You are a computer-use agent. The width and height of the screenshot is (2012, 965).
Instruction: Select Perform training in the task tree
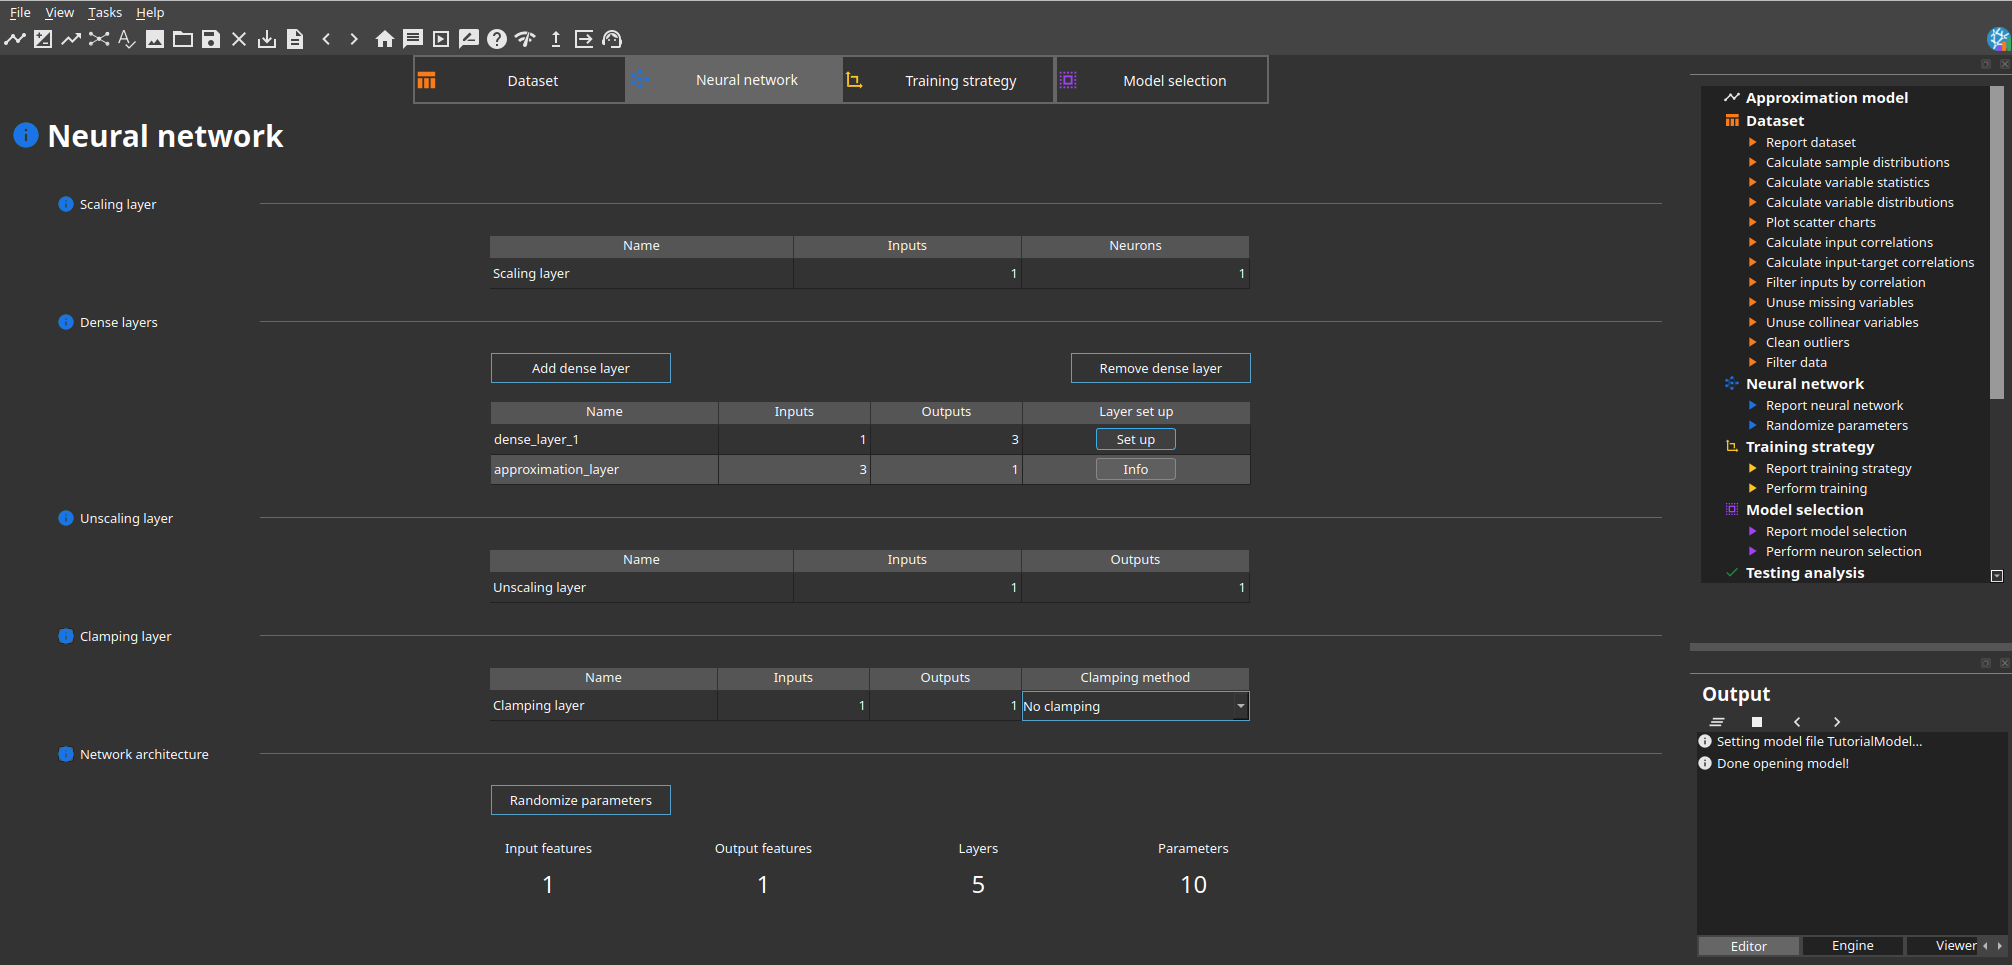[1816, 489]
